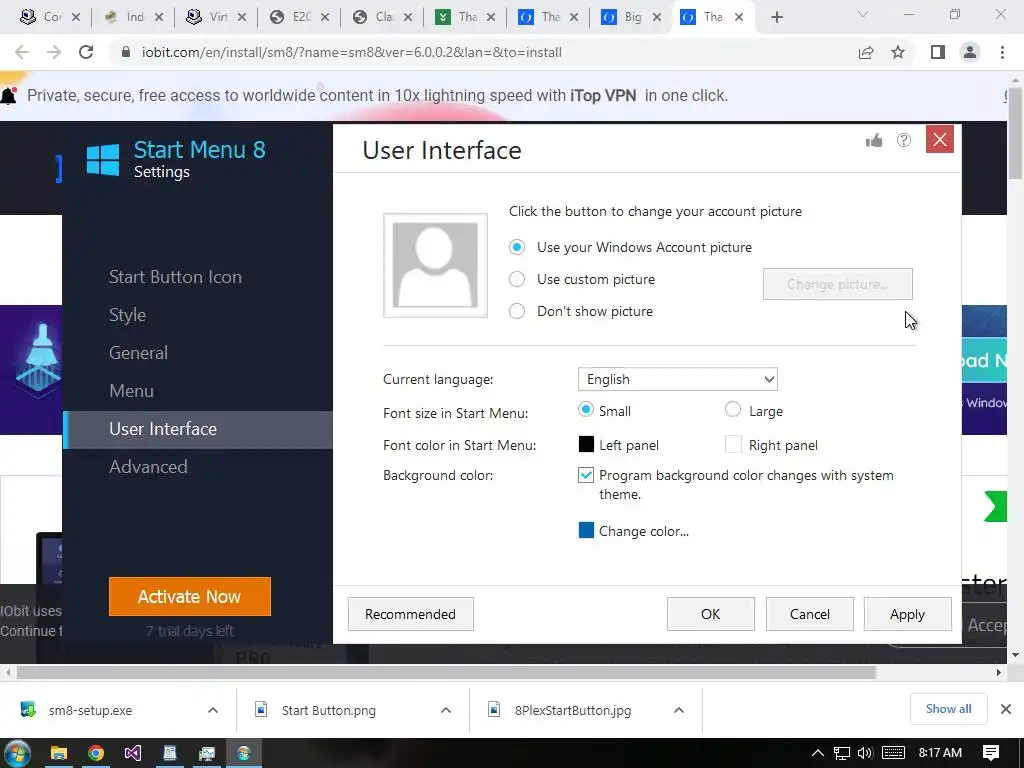Open help via the question mark icon
Image resolution: width=1024 pixels, height=768 pixels.
(x=904, y=140)
